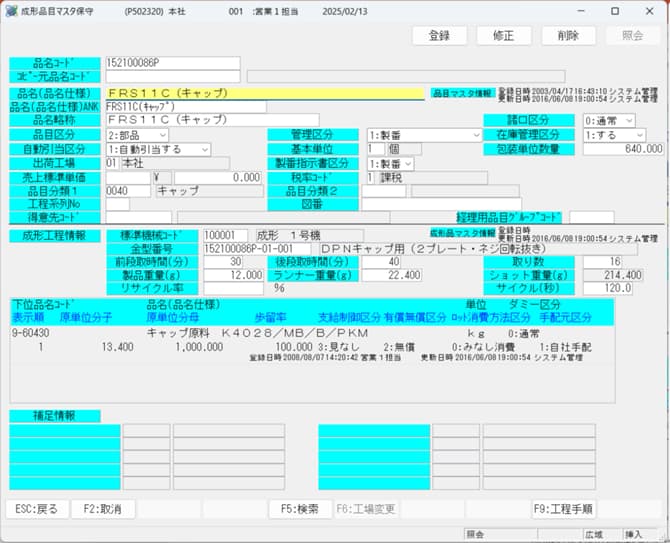Click the F9:工程手順 function button

tap(563, 509)
